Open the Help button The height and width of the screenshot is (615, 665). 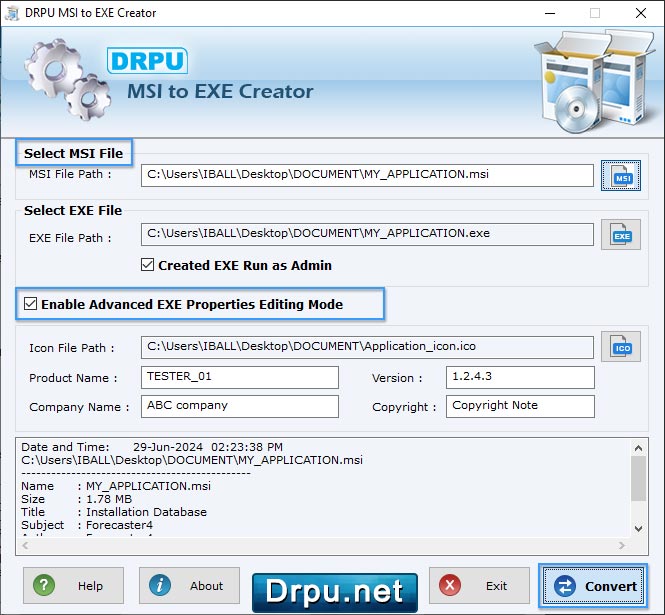point(73,585)
